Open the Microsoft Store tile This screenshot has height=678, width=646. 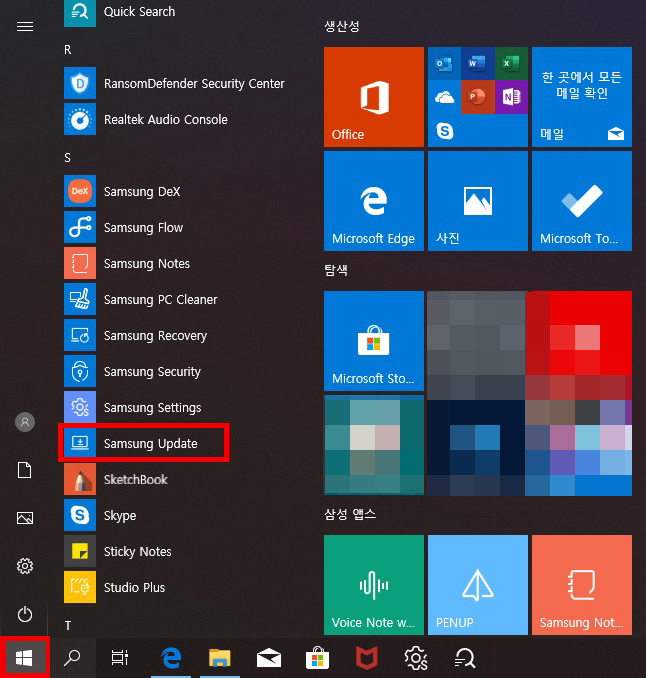click(374, 341)
